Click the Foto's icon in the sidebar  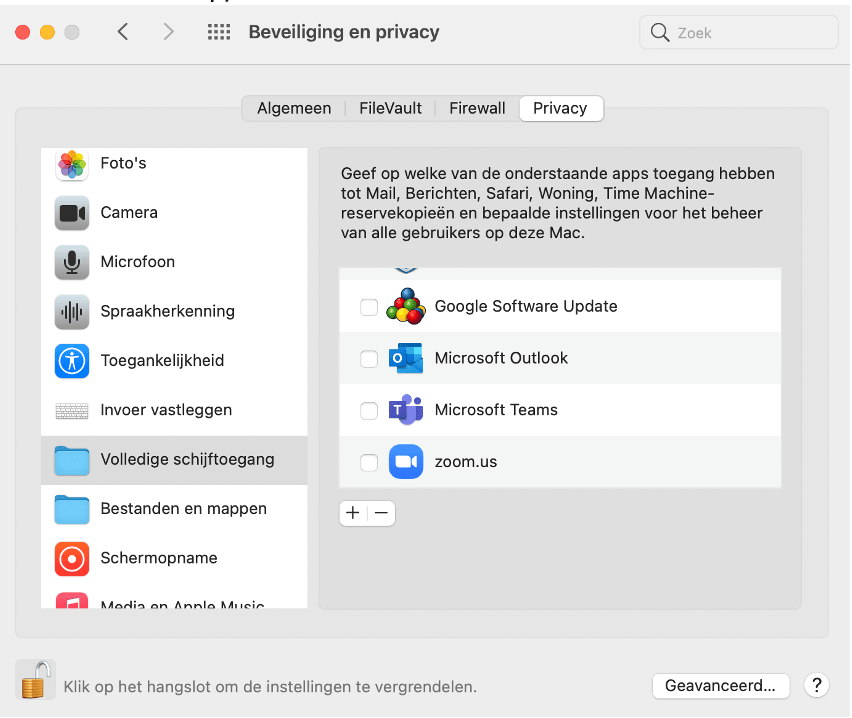(x=72, y=164)
